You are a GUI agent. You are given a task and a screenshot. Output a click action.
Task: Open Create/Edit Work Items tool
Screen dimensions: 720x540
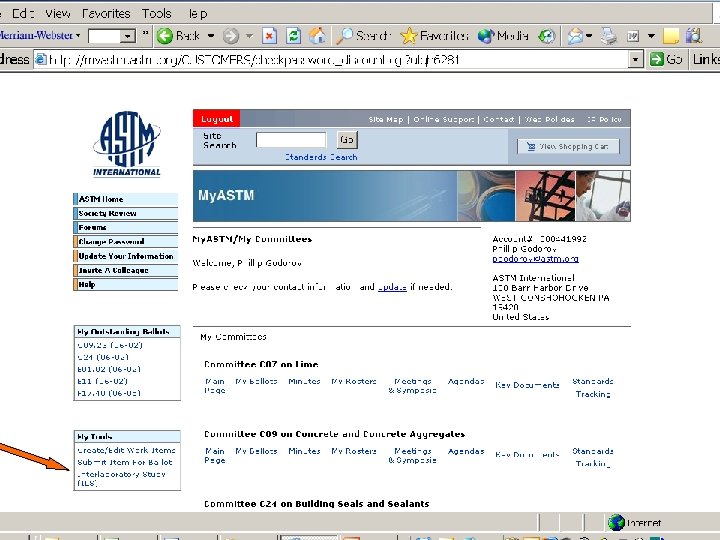coord(126,450)
